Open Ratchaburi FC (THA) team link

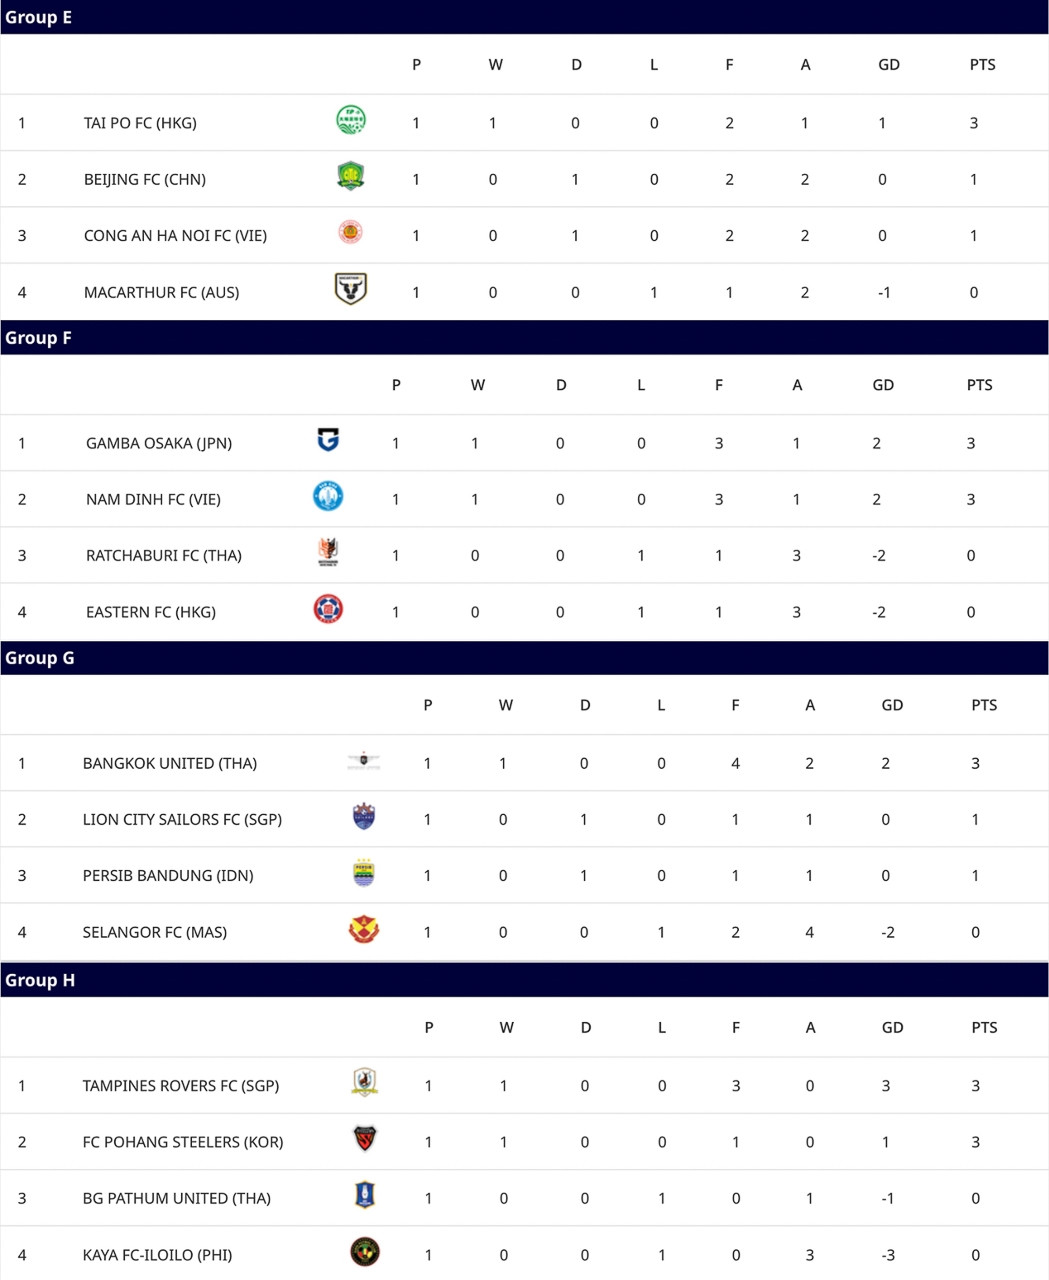[164, 556]
